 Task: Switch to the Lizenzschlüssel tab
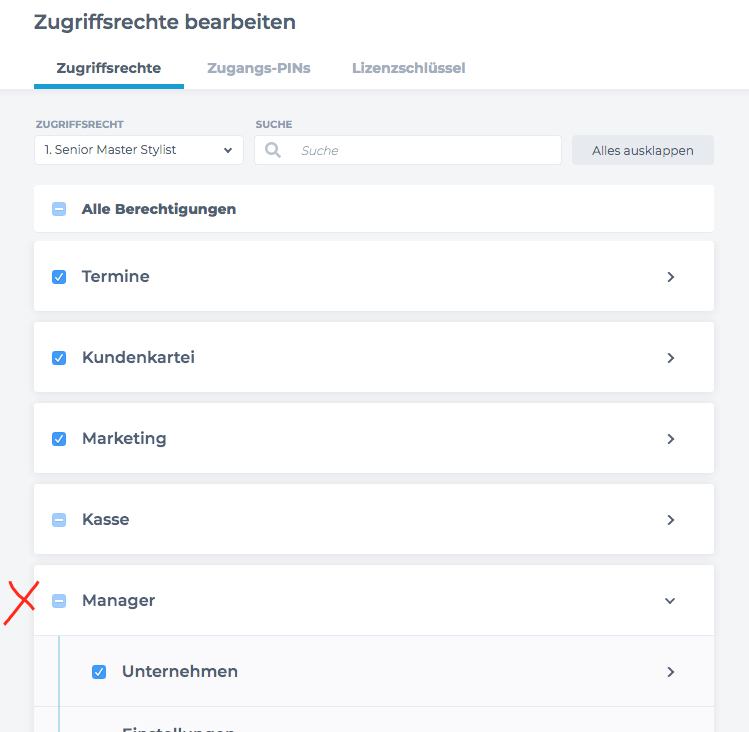(408, 68)
